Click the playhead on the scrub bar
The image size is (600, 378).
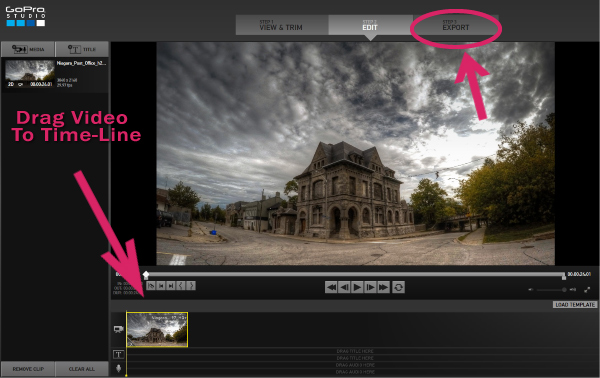(x=146, y=275)
